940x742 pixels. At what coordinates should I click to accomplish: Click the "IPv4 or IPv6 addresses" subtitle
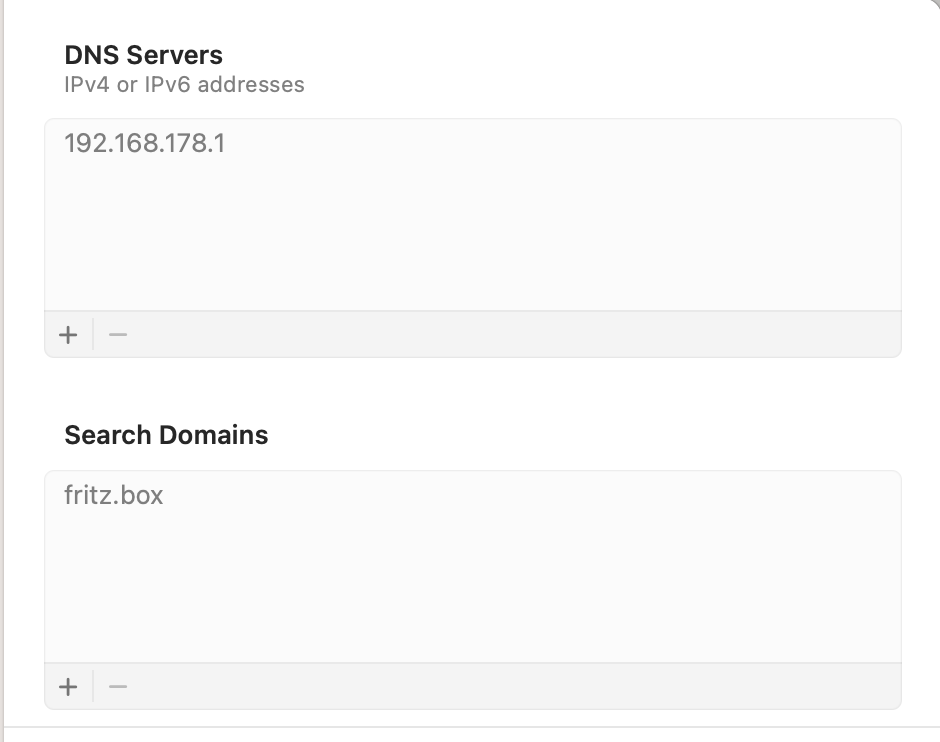click(184, 85)
